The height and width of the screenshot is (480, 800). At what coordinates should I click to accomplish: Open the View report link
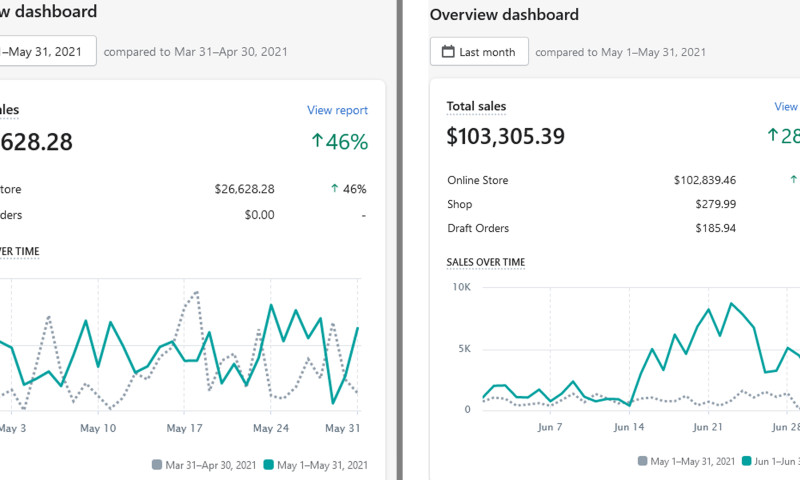337,110
